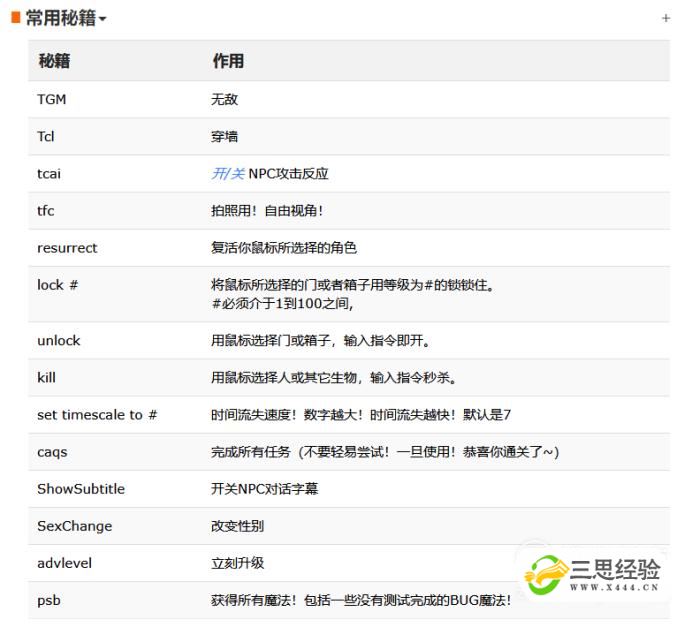Open the 开/关 link in tcai row

[228, 173]
